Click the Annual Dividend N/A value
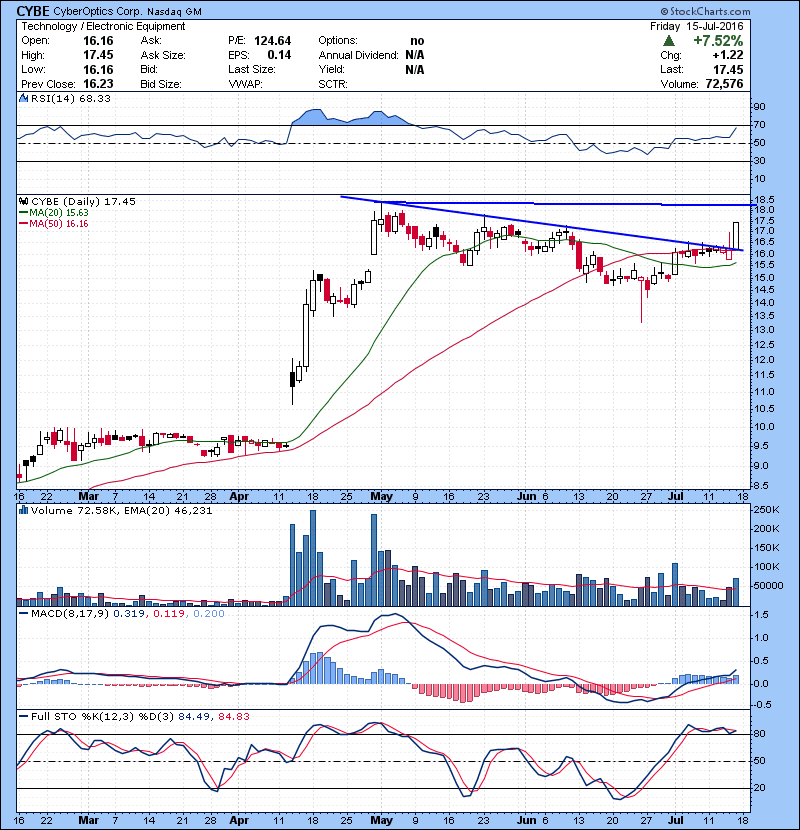800x830 pixels. click(415, 55)
